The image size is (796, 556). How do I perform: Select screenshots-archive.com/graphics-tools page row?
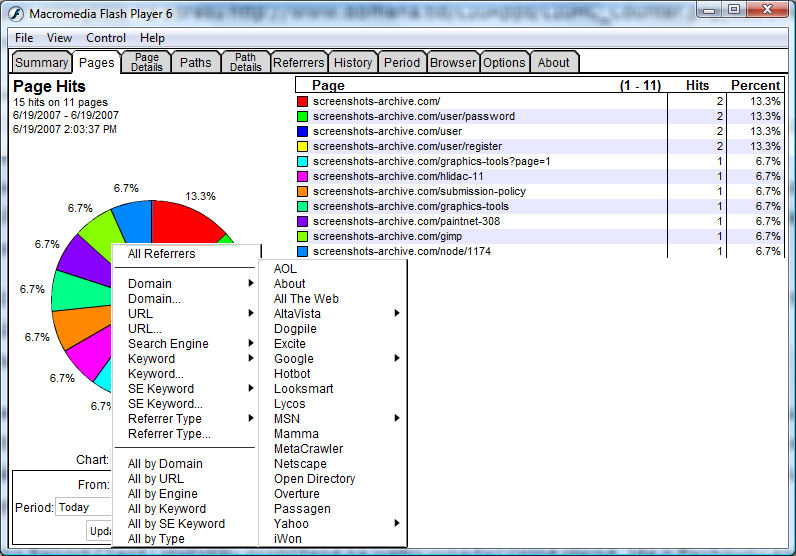[540, 206]
